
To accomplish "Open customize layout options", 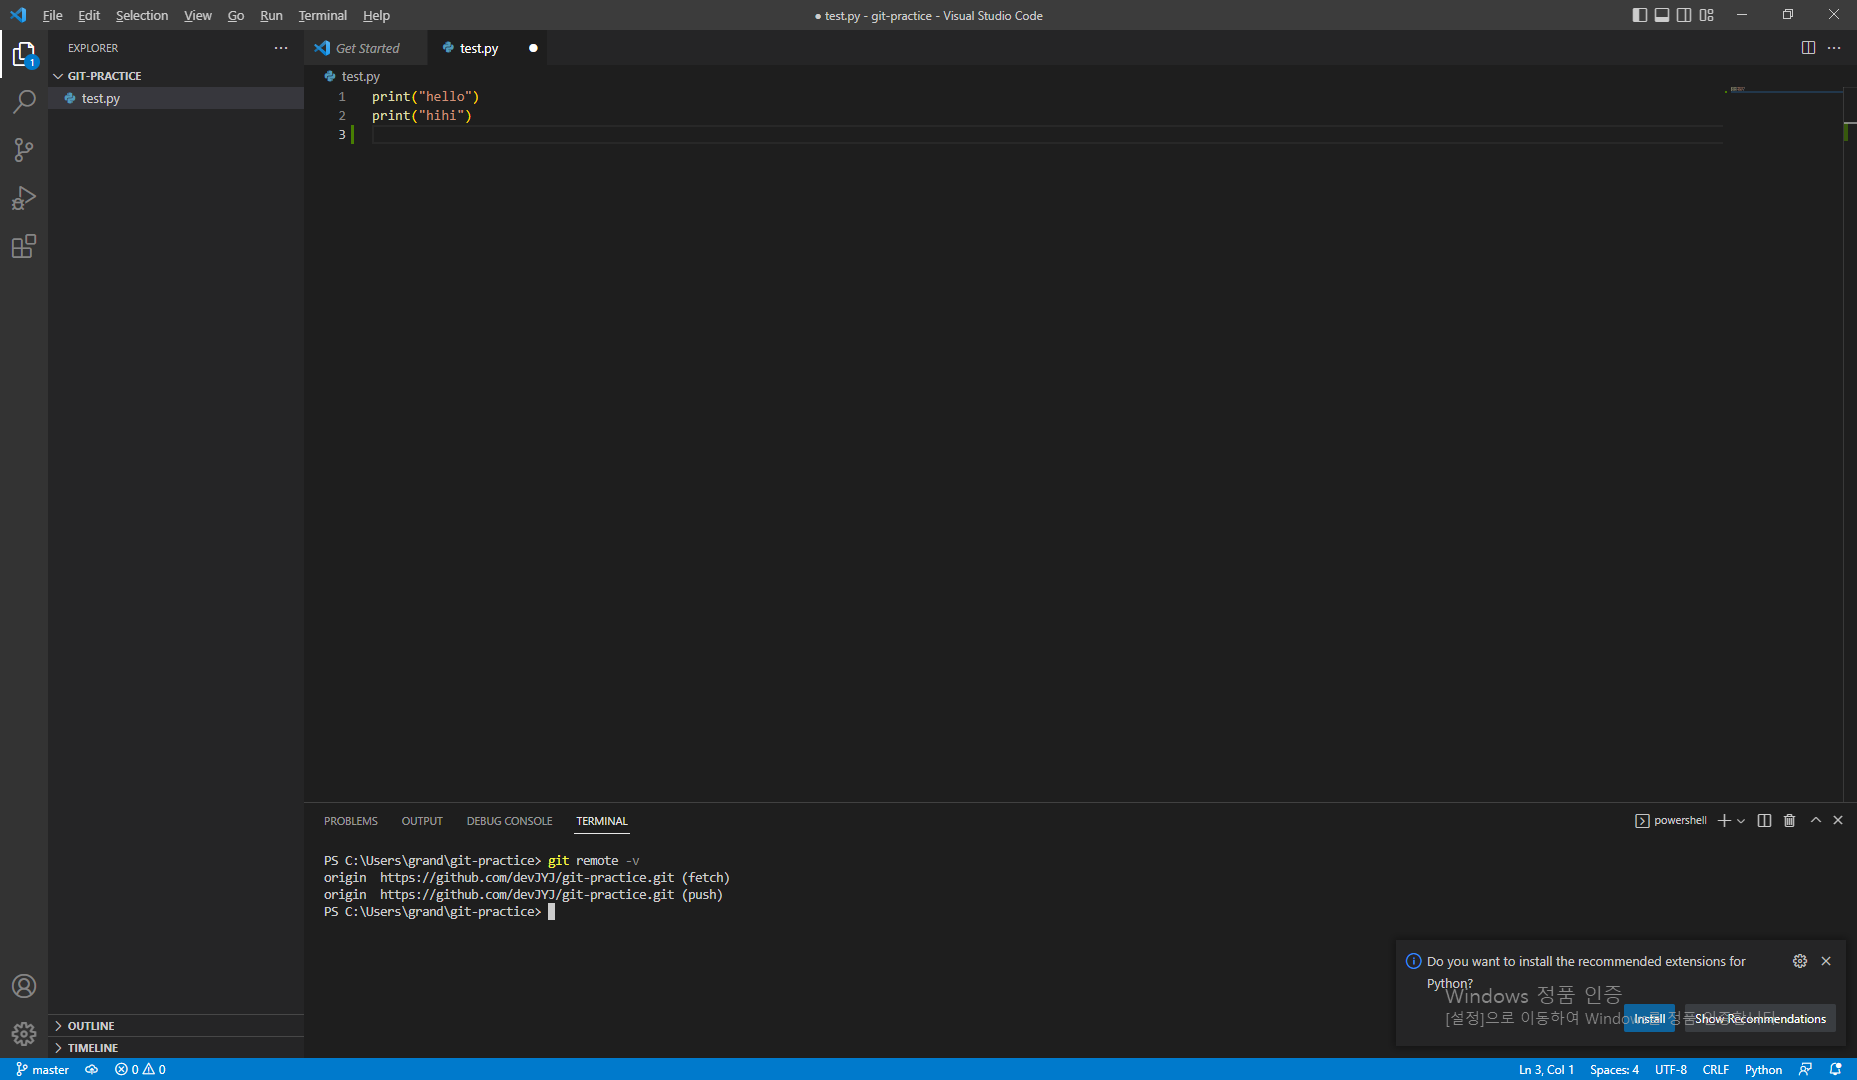I will [x=1707, y=15].
